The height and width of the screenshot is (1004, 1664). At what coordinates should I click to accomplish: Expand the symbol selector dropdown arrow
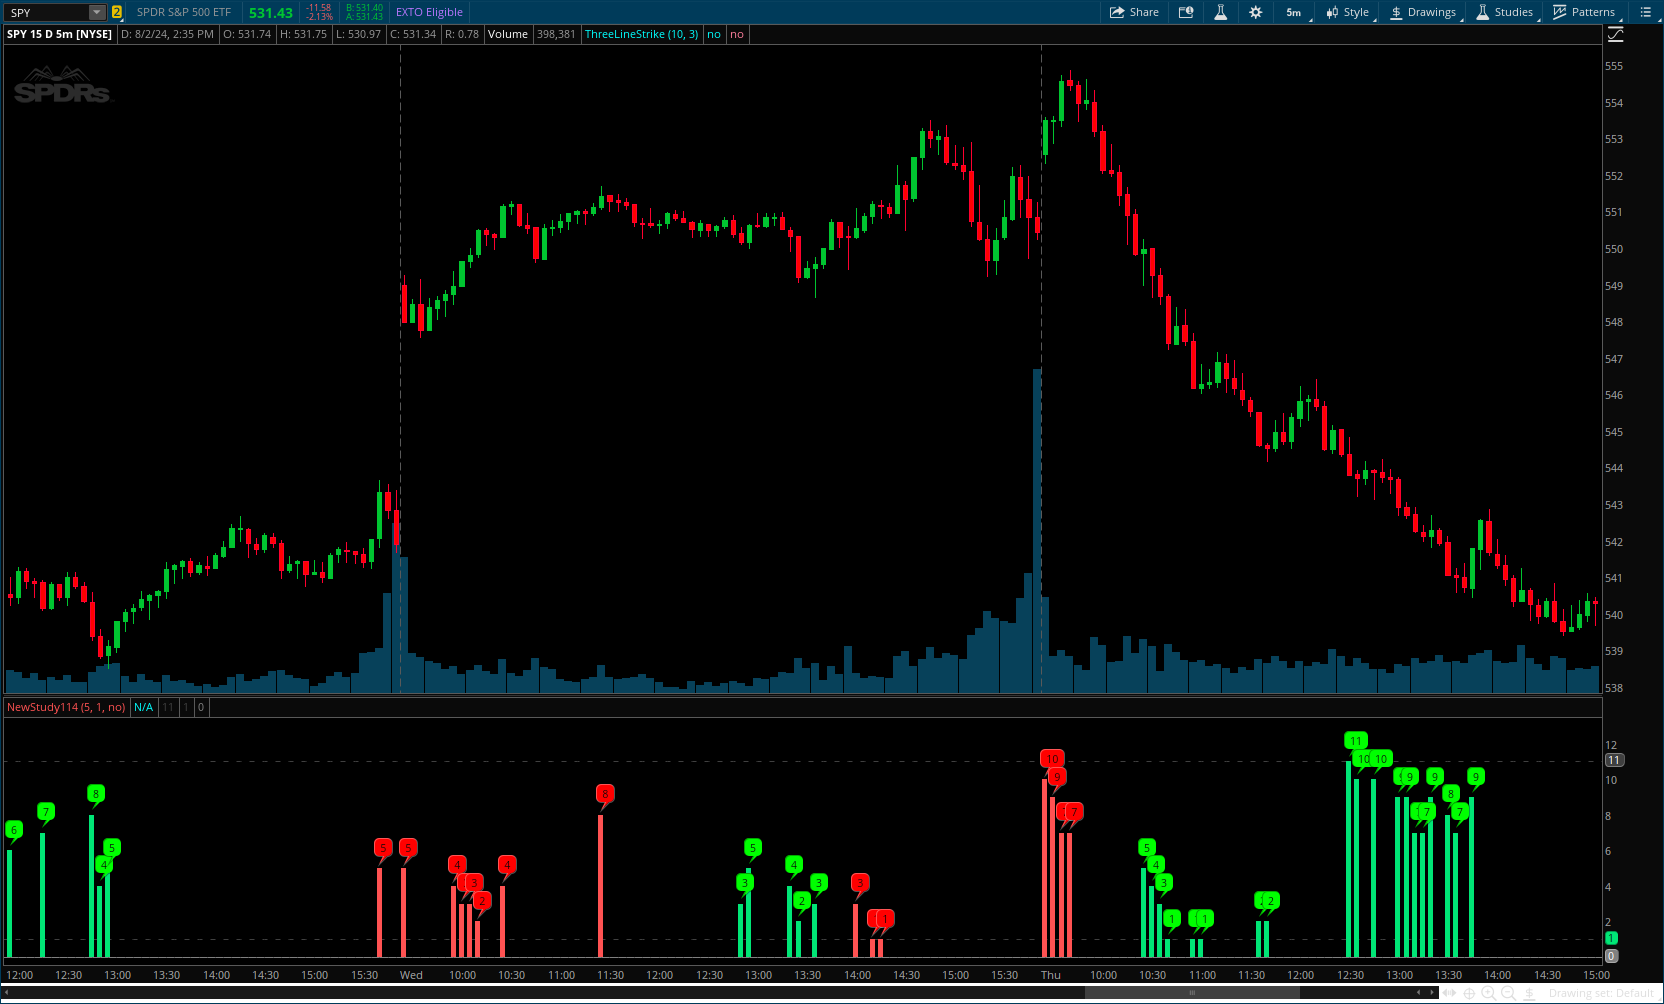[x=97, y=12]
